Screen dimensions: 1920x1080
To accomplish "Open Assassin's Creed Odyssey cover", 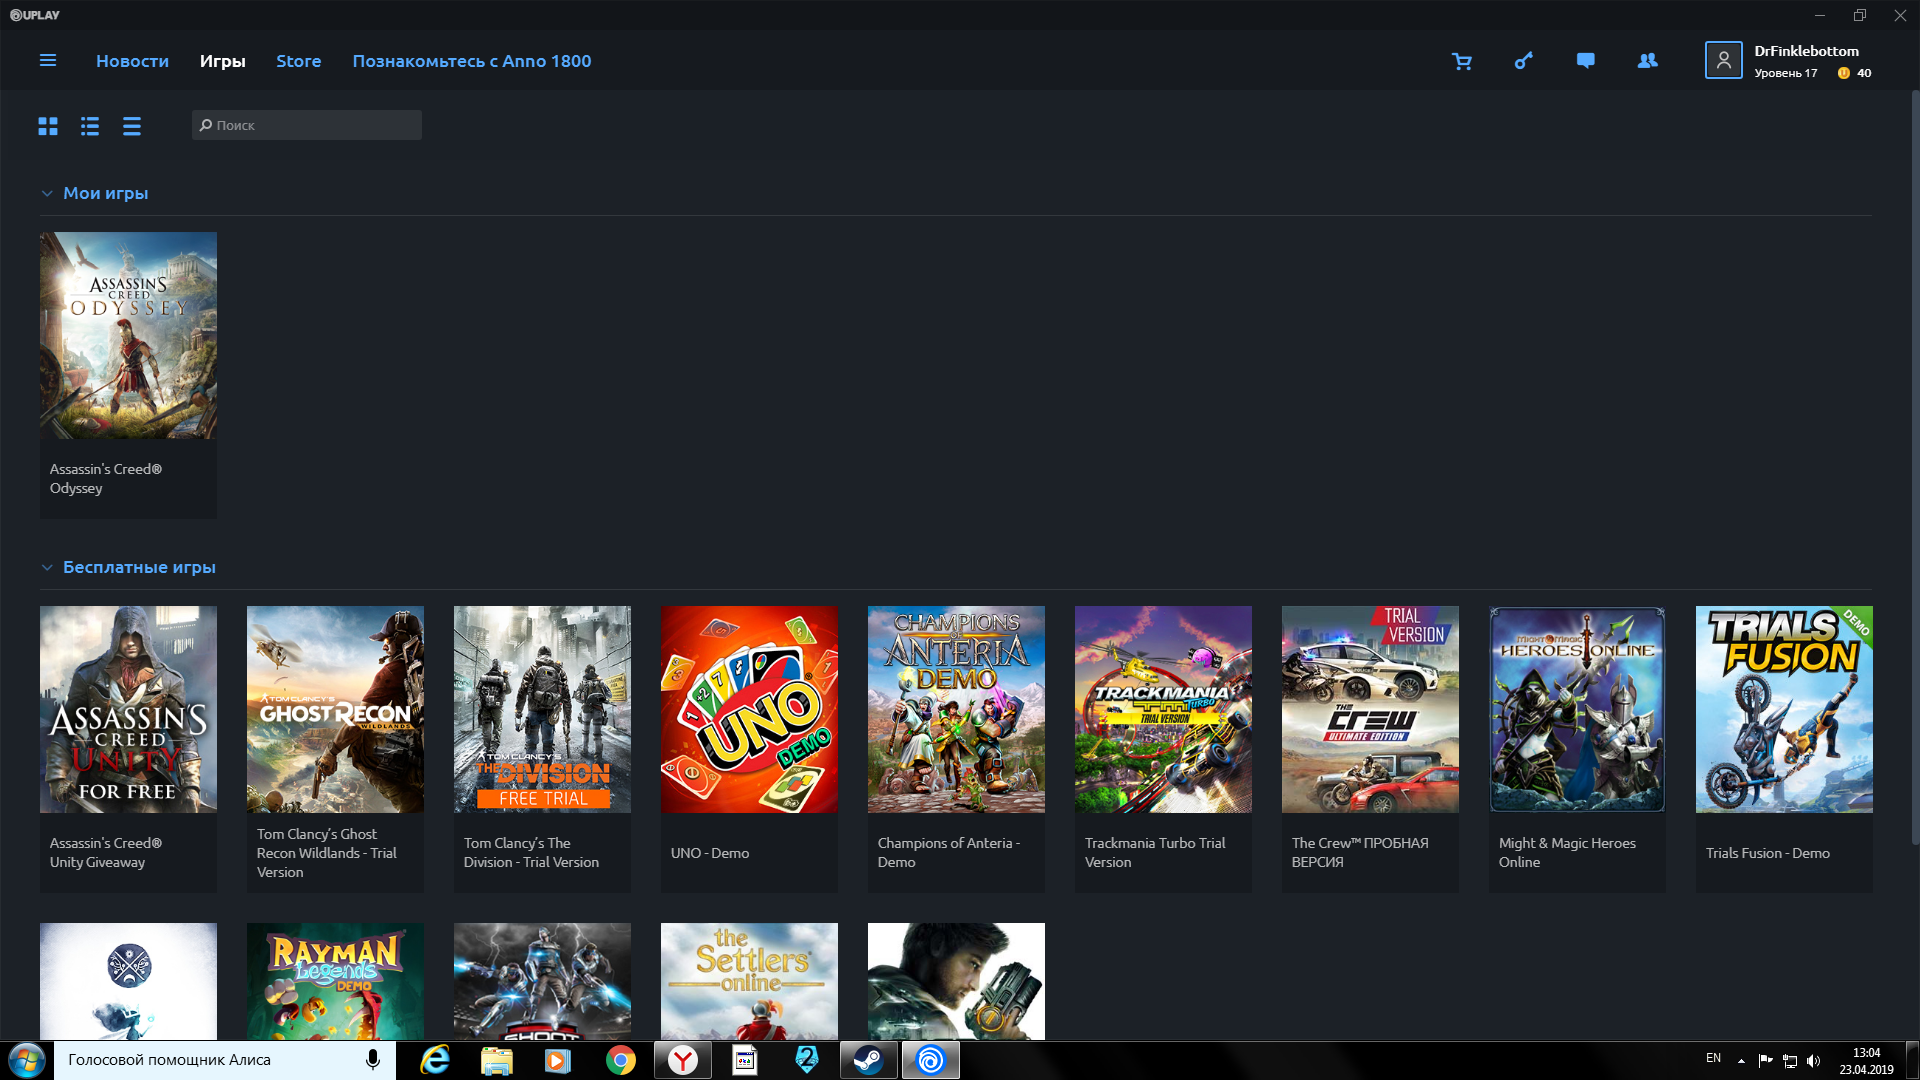I will pyautogui.click(x=128, y=335).
